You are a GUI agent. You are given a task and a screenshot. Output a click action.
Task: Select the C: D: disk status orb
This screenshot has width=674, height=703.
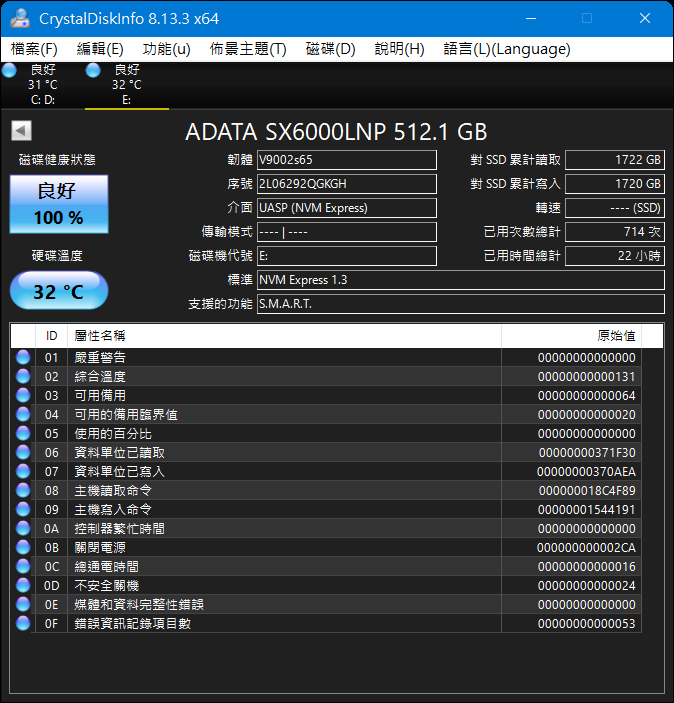9,70
